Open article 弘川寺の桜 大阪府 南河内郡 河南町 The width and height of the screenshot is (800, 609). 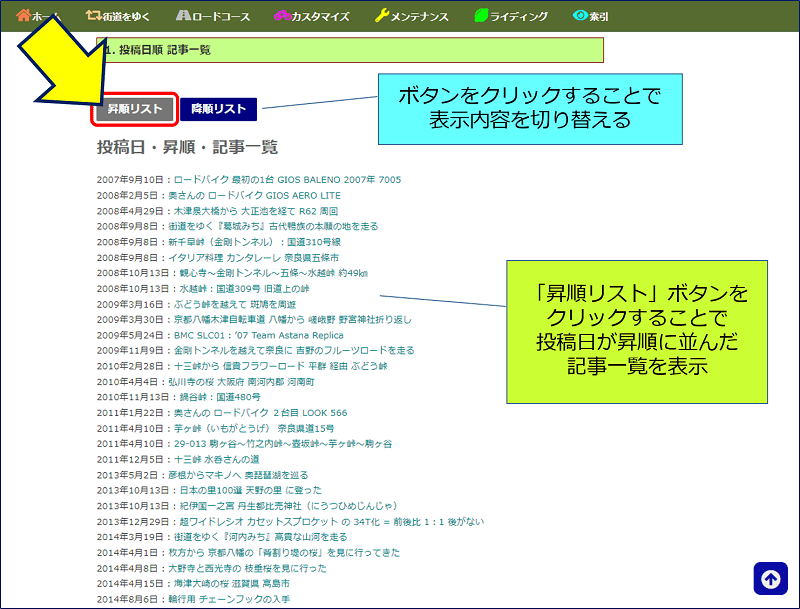(x=241, y=382)
